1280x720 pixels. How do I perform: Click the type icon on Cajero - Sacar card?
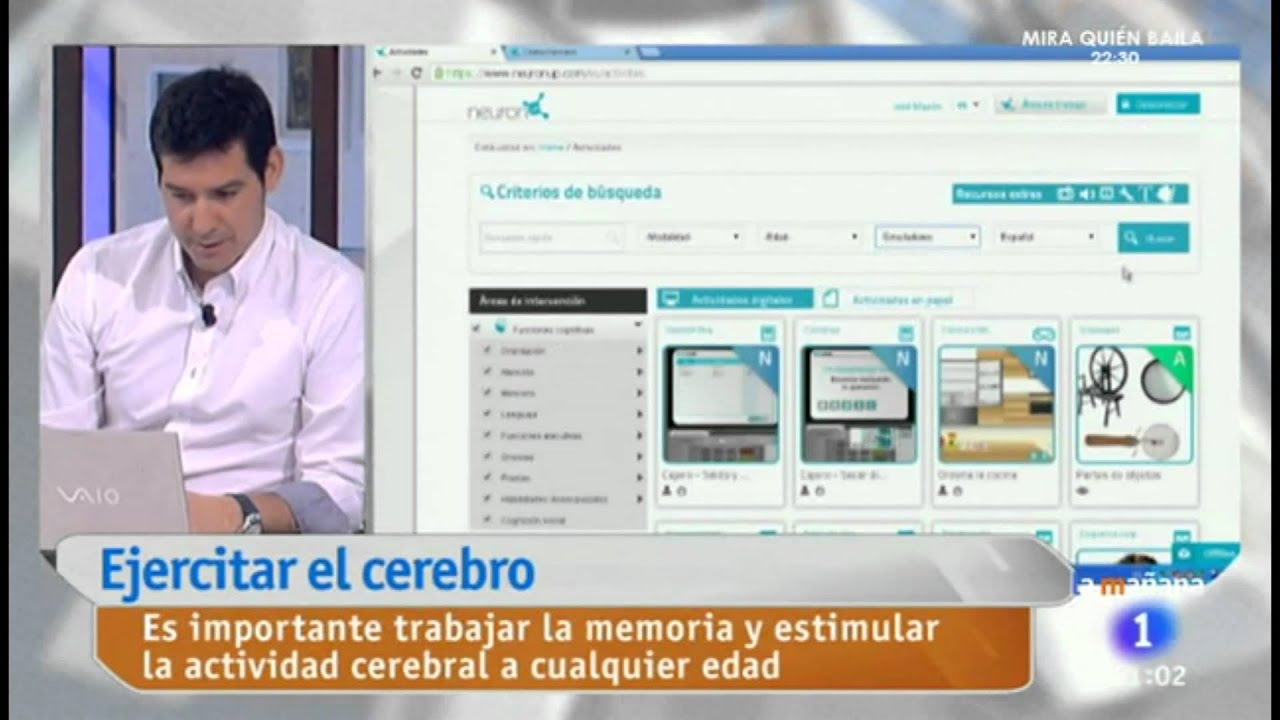pyautogui.click(x=906, y=333)
